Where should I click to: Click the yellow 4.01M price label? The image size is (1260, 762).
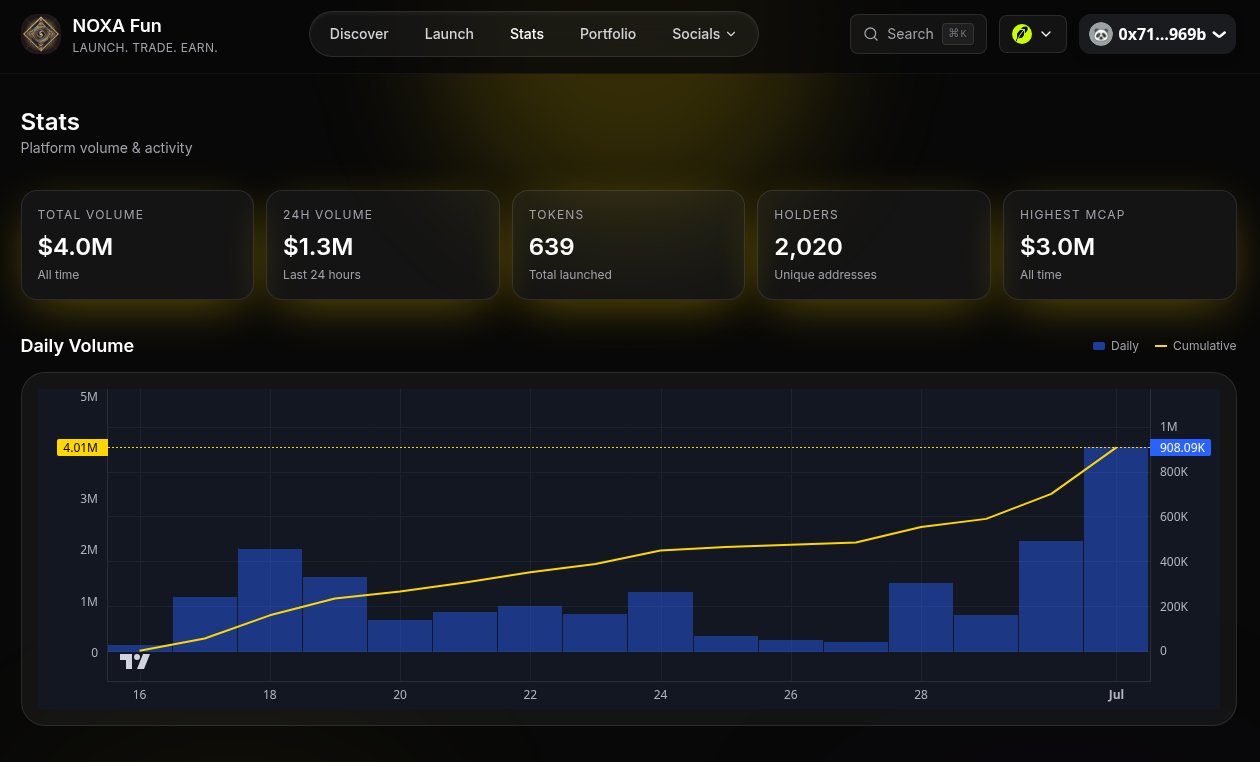(82, 448)
